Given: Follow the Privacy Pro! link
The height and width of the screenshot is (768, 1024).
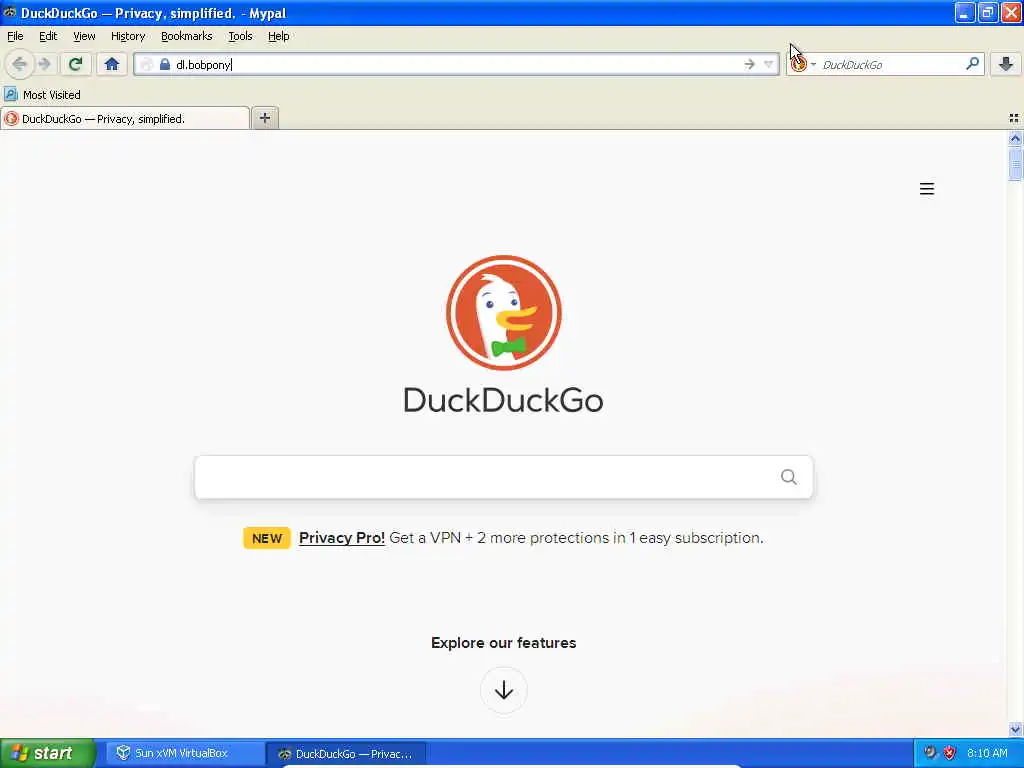Looking at the screenshot, I should click(342, 537).
